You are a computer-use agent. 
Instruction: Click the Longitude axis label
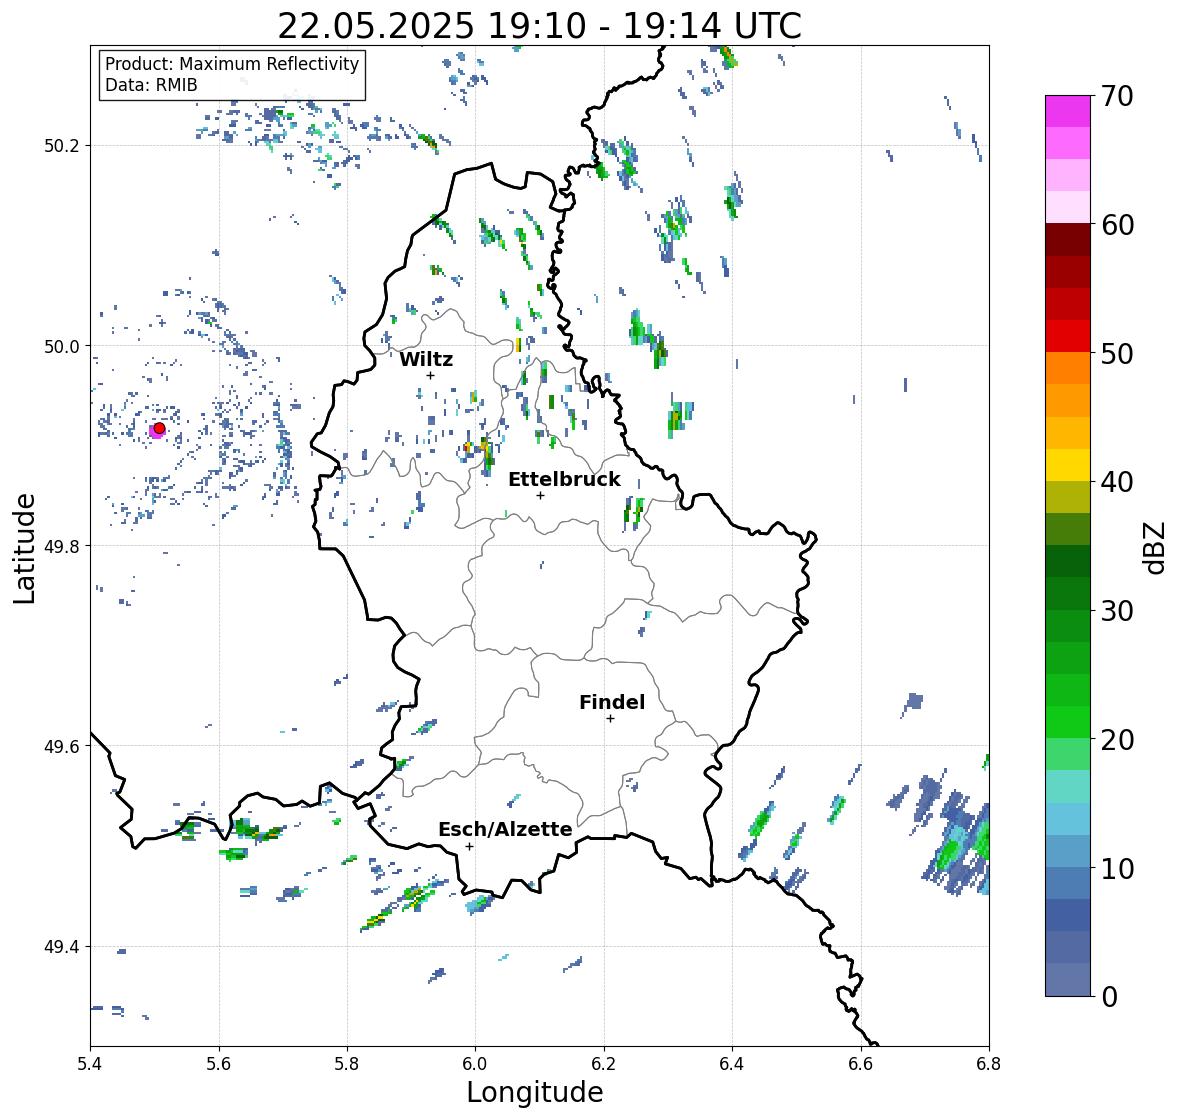[x=535, y=1092]
